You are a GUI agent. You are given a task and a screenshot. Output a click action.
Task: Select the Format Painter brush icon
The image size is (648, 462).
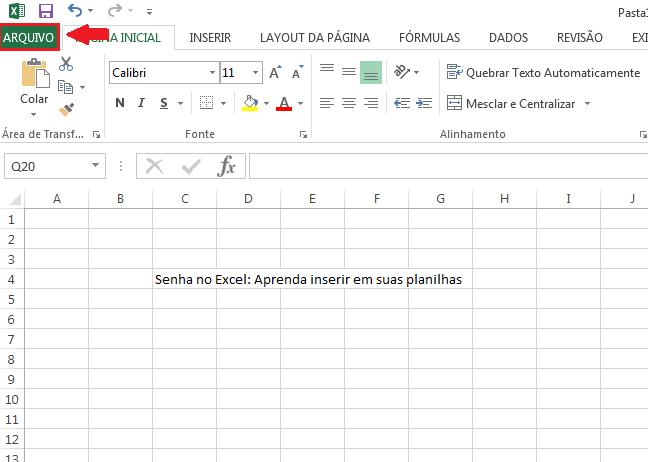point(66,110)
